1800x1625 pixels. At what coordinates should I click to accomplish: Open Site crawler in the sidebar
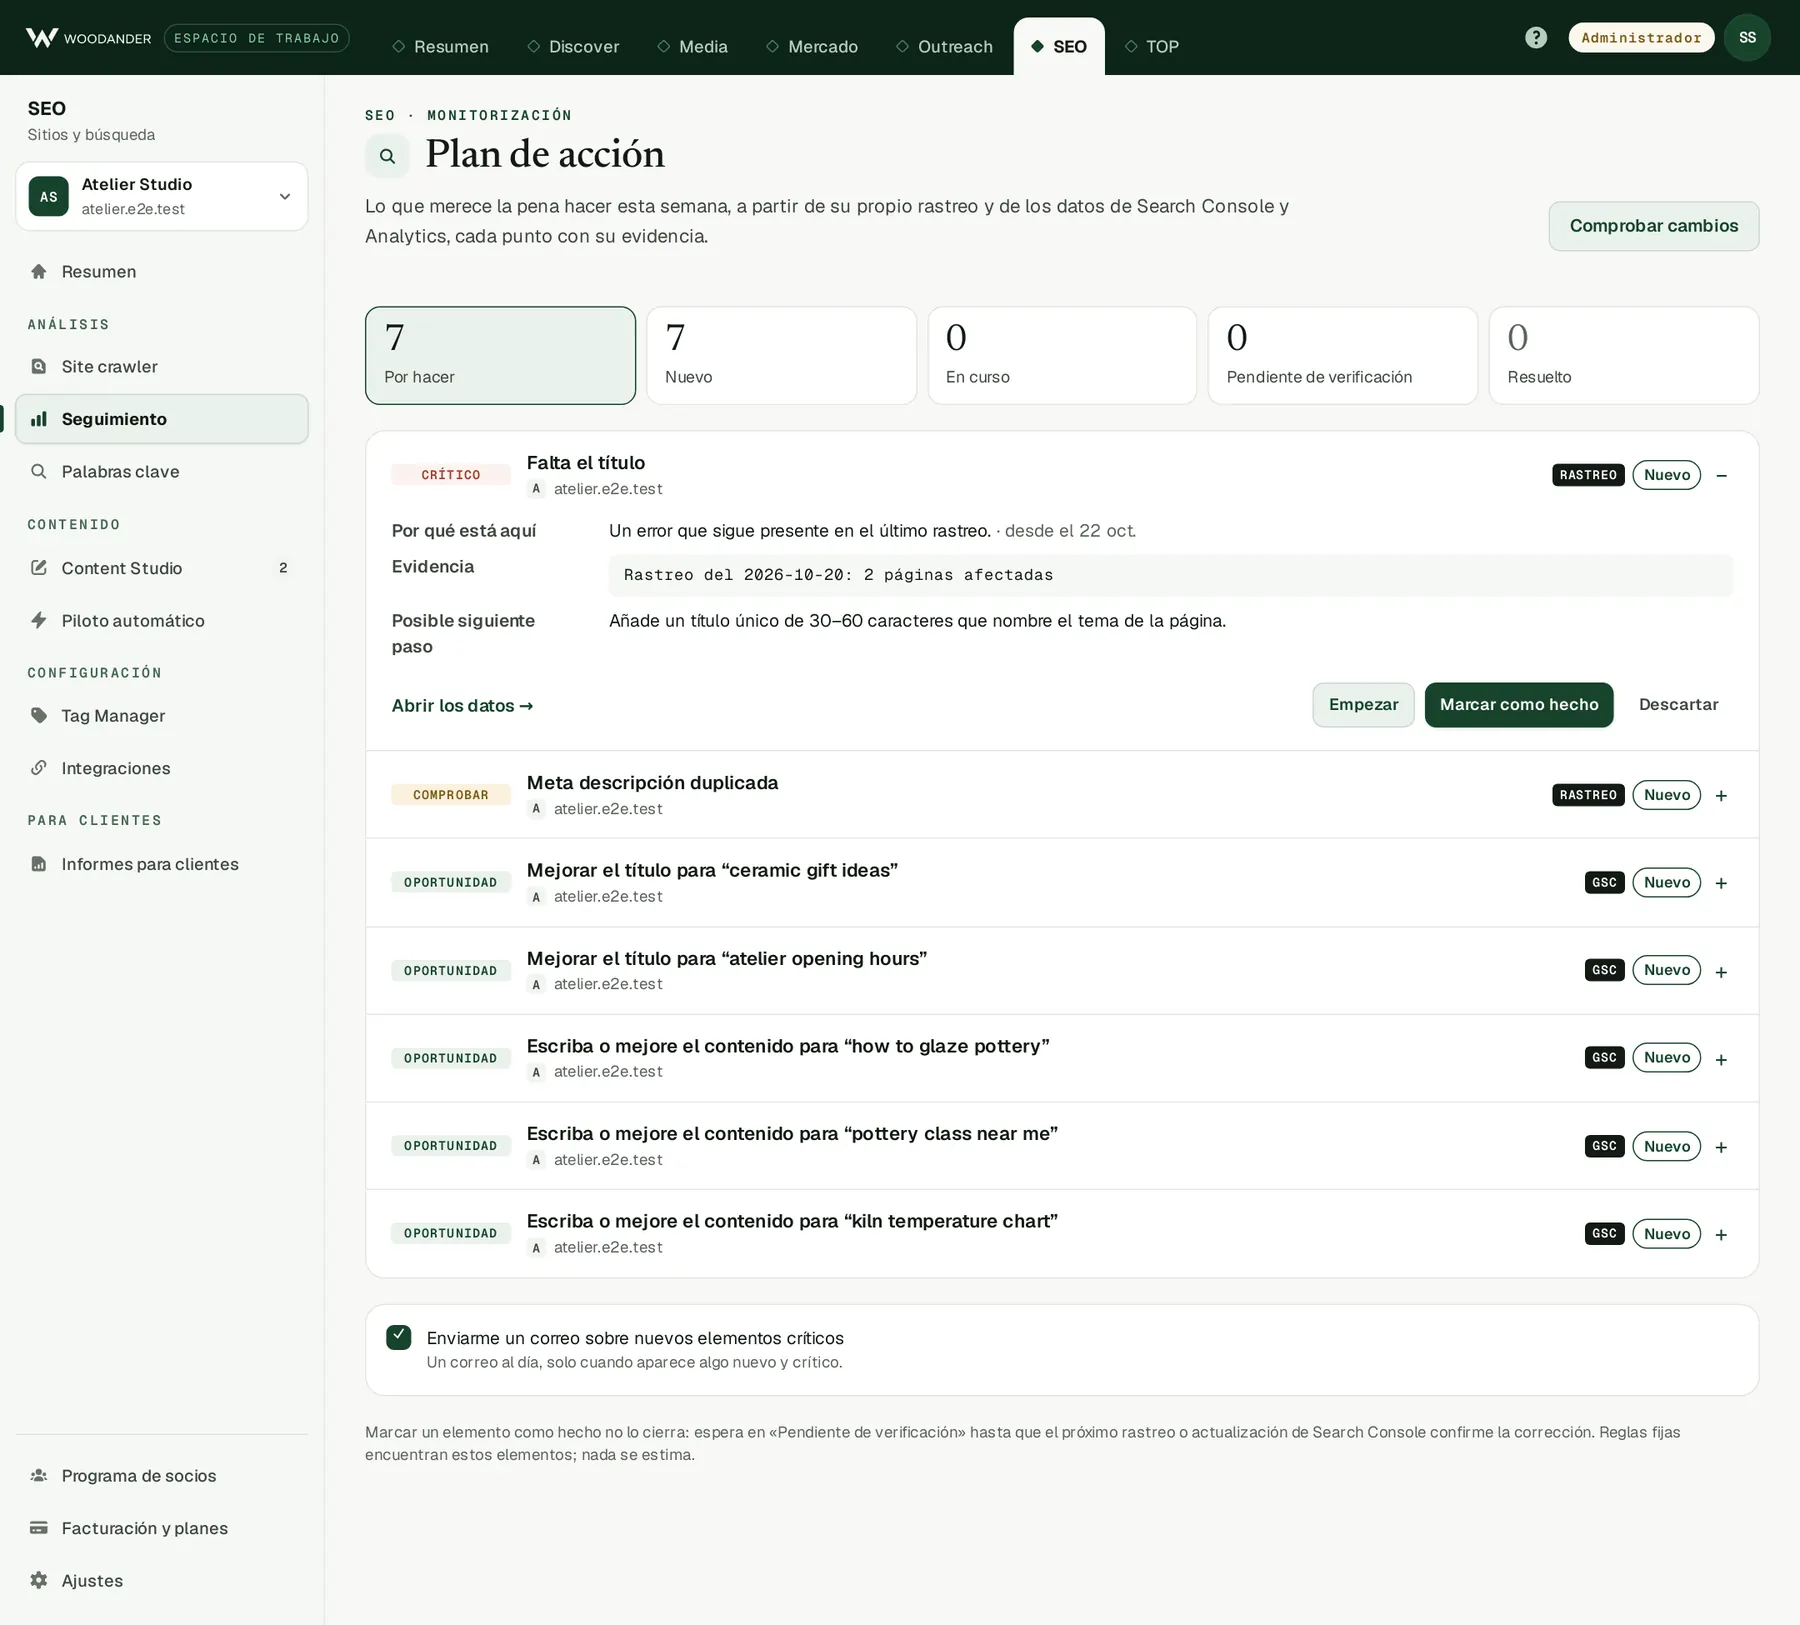[162, 367]
